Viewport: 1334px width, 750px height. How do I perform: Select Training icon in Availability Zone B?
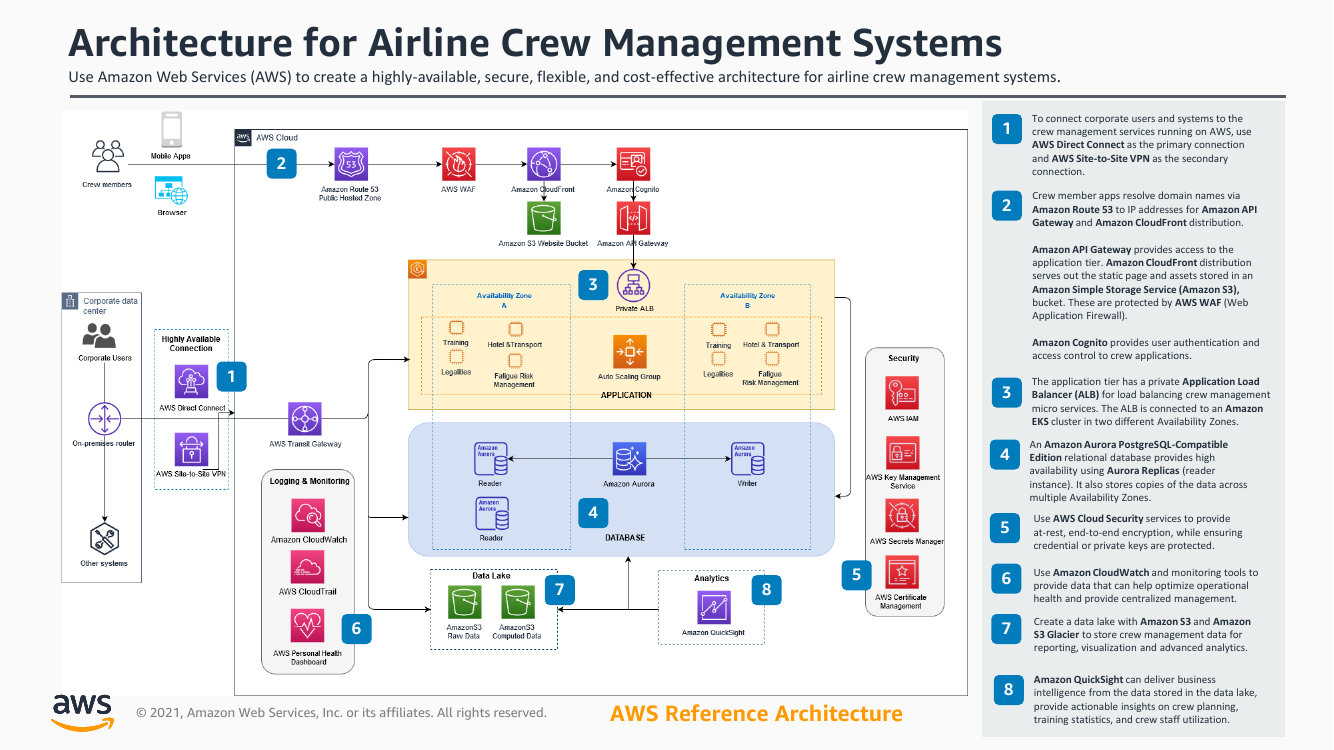[x=717, y=328]
